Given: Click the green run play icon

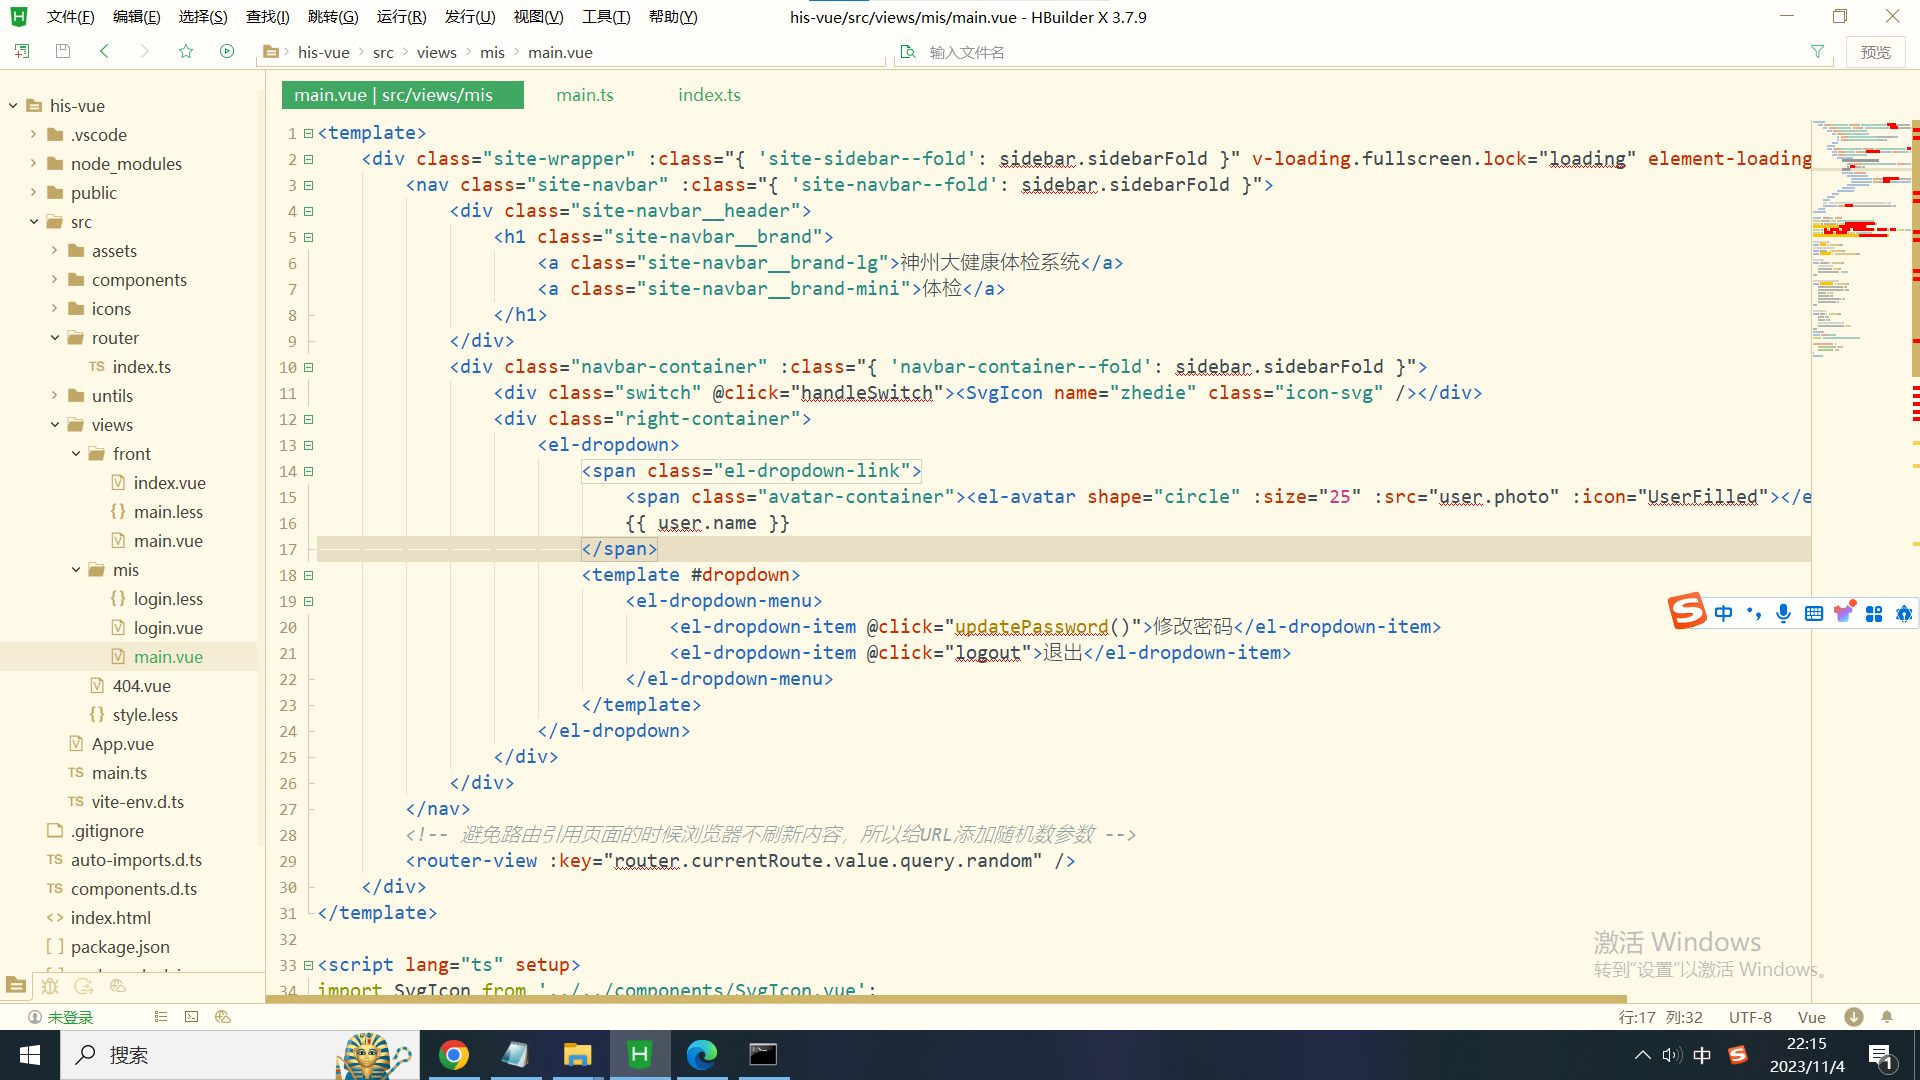Looking at the screenshot, I should [227, 51].
